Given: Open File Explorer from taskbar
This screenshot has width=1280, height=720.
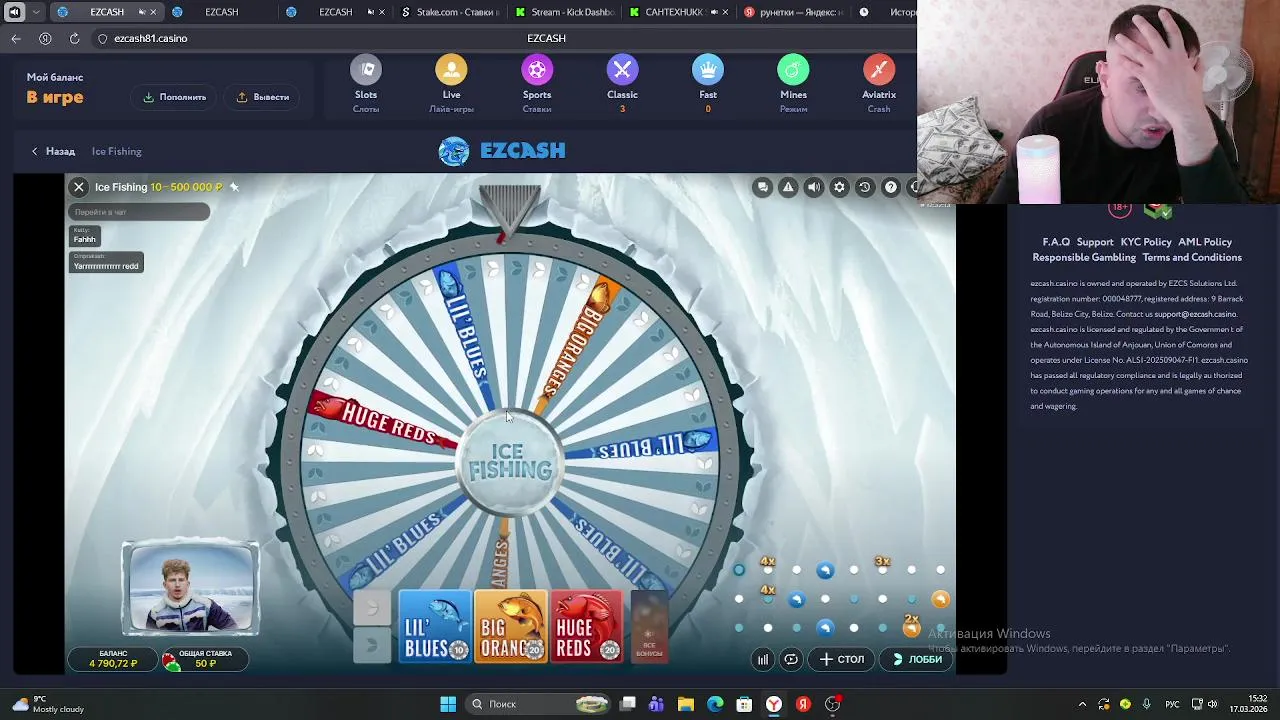Looking at the screenshot, I should tap(686, 704).
